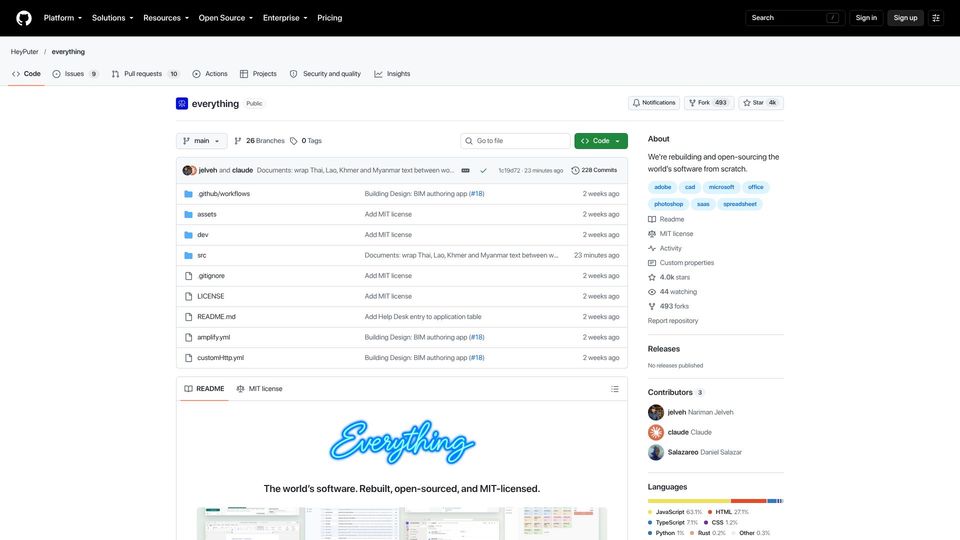
Task: Open the customHttp.yml file
Action: (x=220, y=358)
